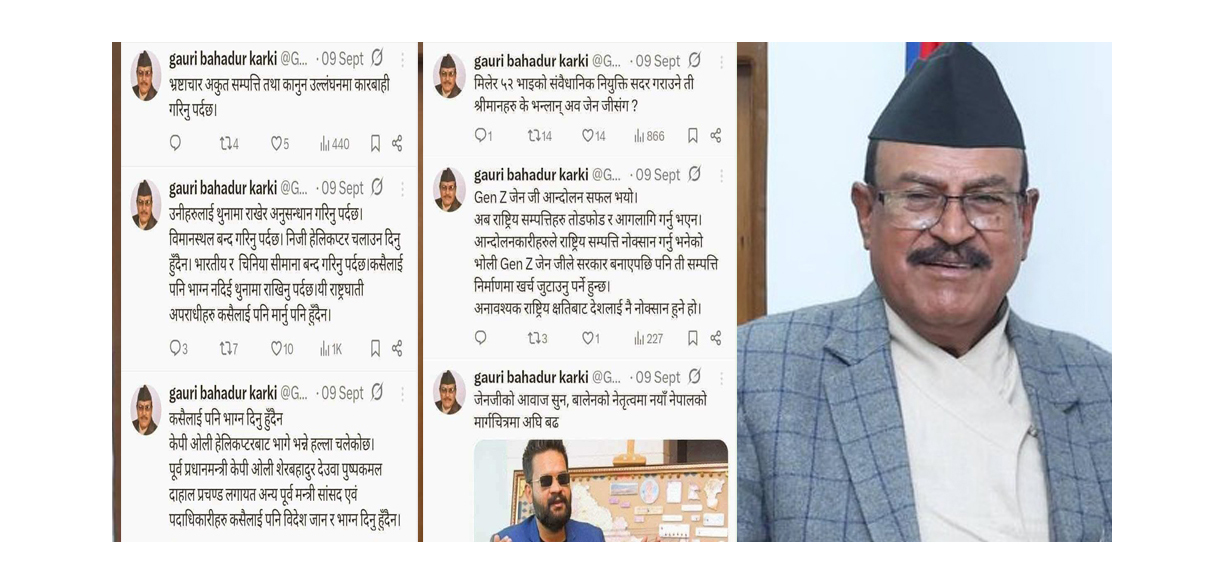Screen dimensions: 1210x588
Task: Share the tweet with 1K views
Action: (x=397, y=348)
